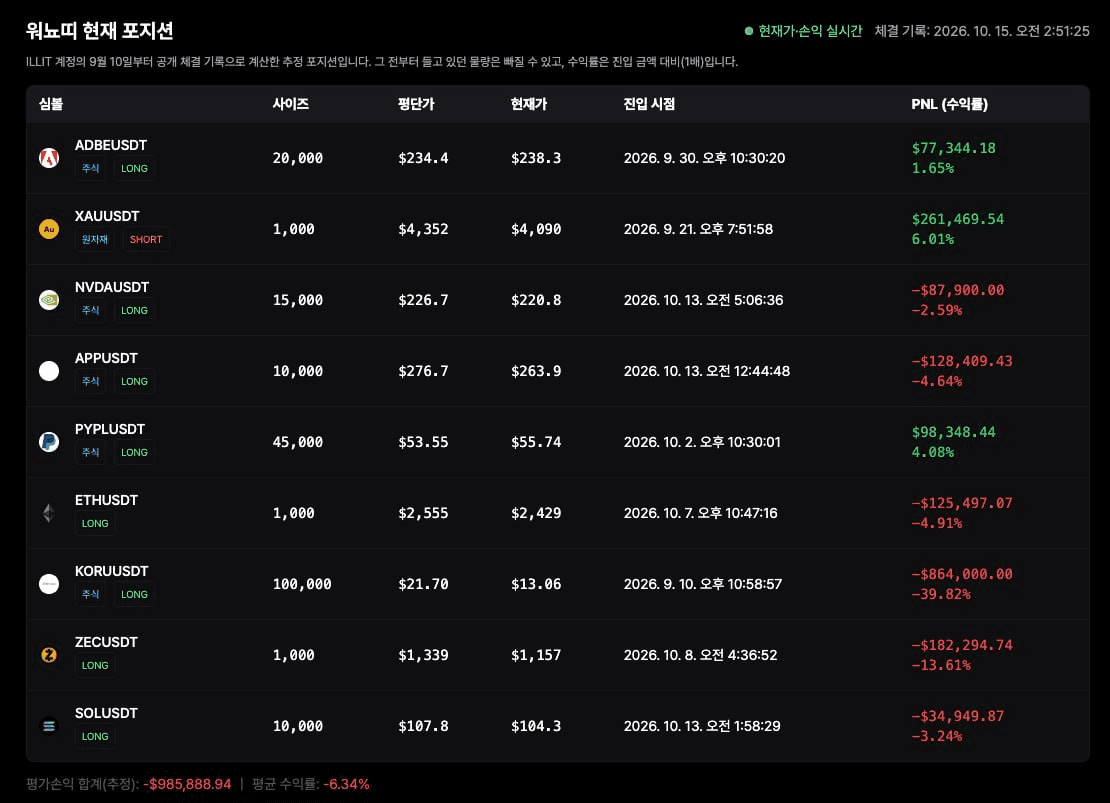Click the $4,352 average price for XAUUSDT

click(x=423, y=229)
